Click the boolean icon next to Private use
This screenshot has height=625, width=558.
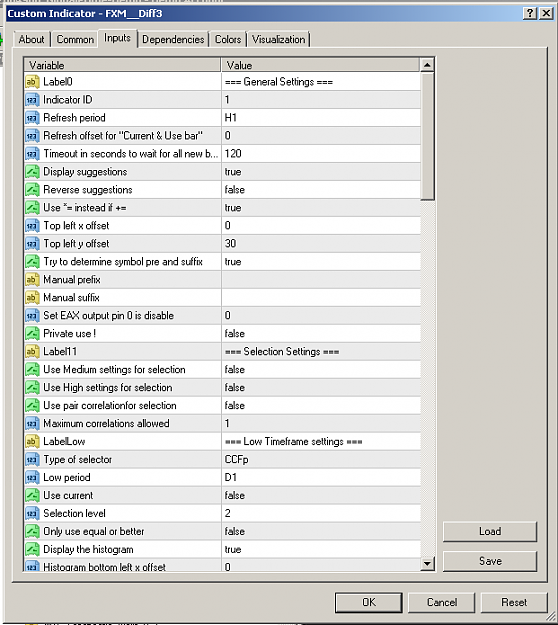32,334
